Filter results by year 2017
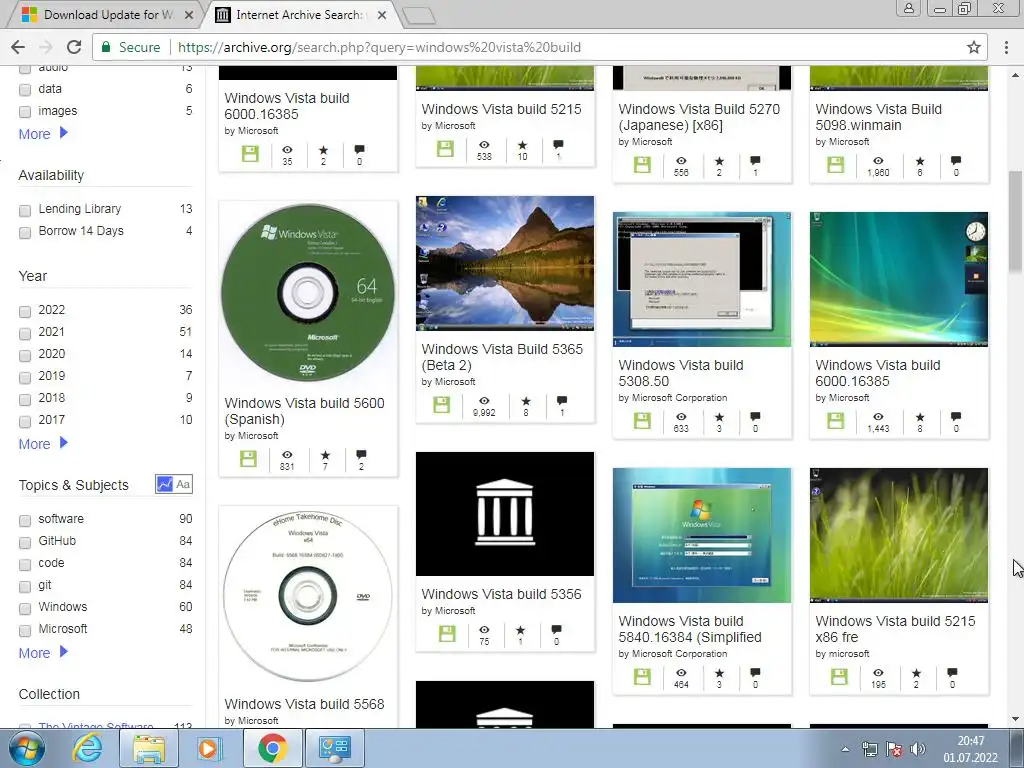Screen dimensions: 1024x768 click(25, 421)
